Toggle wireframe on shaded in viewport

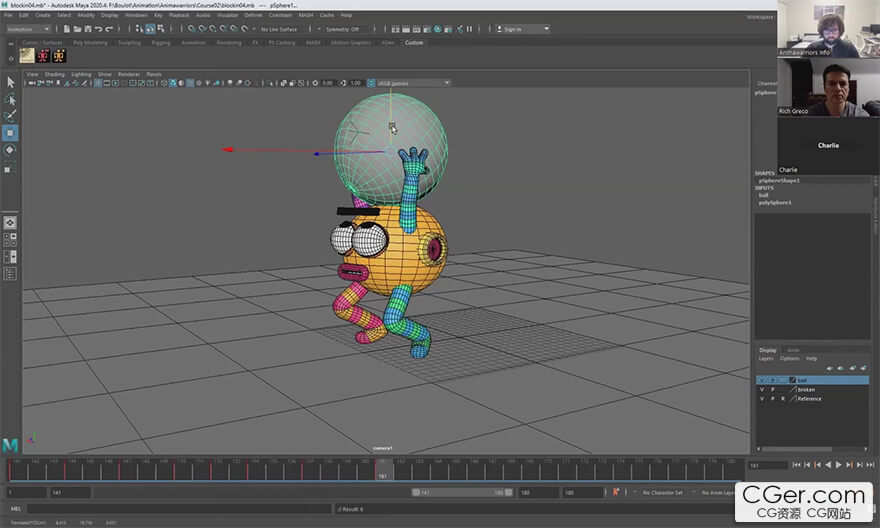(x=190, y=83)
